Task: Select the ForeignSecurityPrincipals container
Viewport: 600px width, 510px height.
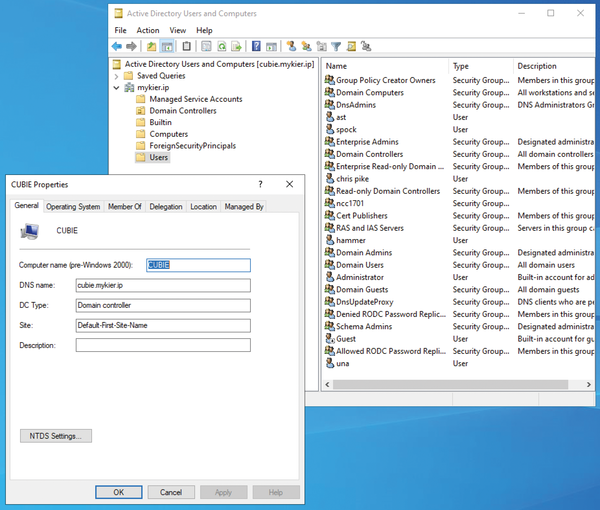Action: (x=186, y=146)
